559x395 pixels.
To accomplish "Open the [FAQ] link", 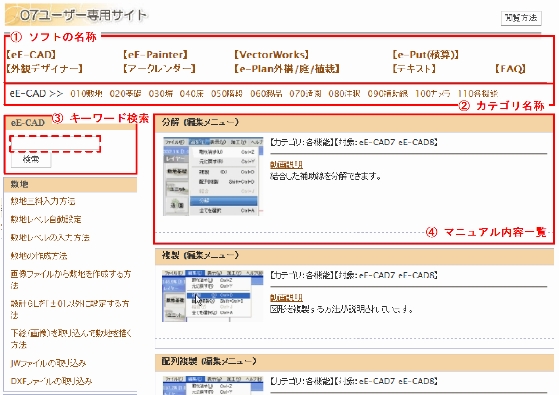I will pyautogui.click(x=510, y=68).
